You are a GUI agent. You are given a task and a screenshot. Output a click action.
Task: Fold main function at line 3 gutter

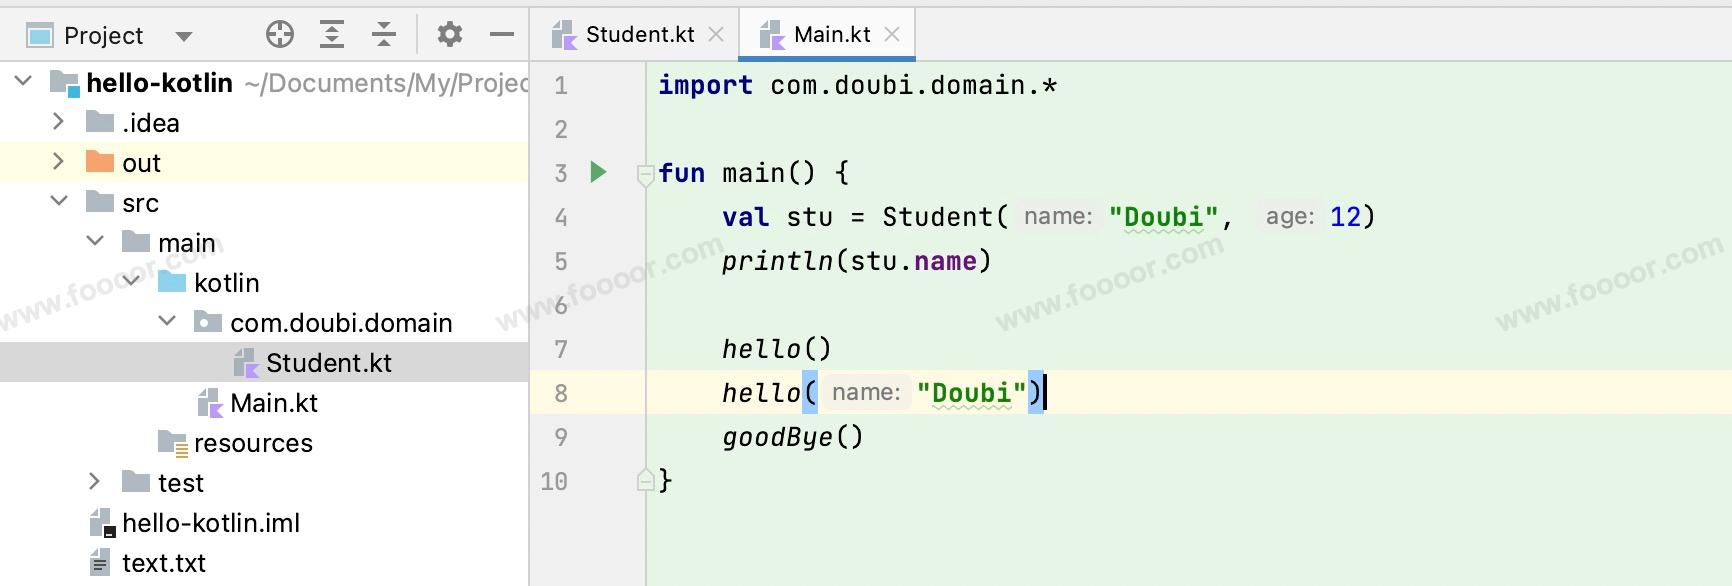[x=645, y=175]
